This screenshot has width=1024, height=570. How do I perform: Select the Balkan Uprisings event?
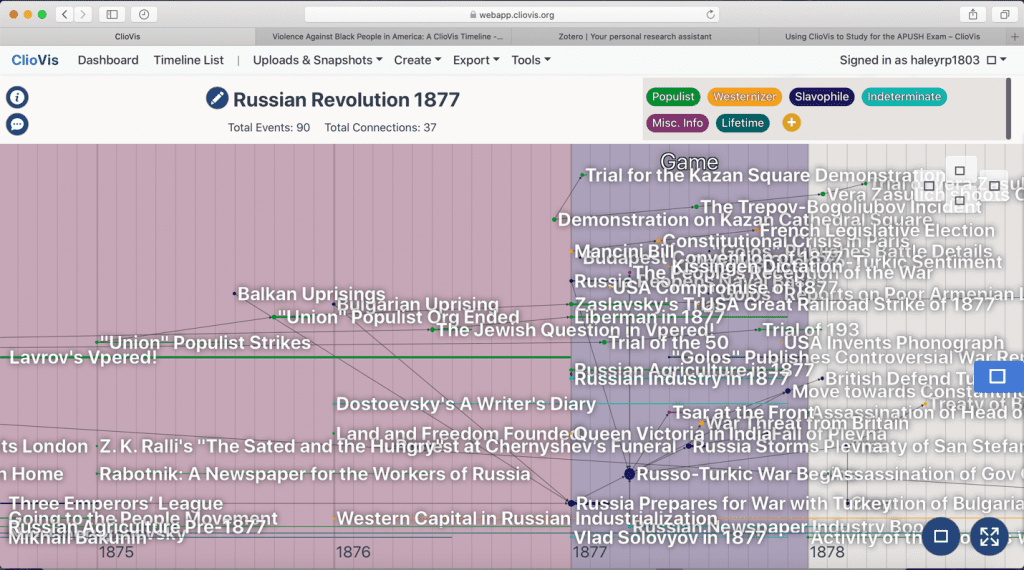[311, 294]
